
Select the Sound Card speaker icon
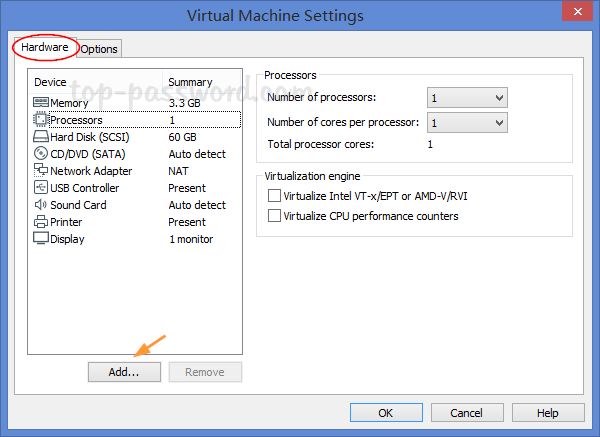pos(41,205)
